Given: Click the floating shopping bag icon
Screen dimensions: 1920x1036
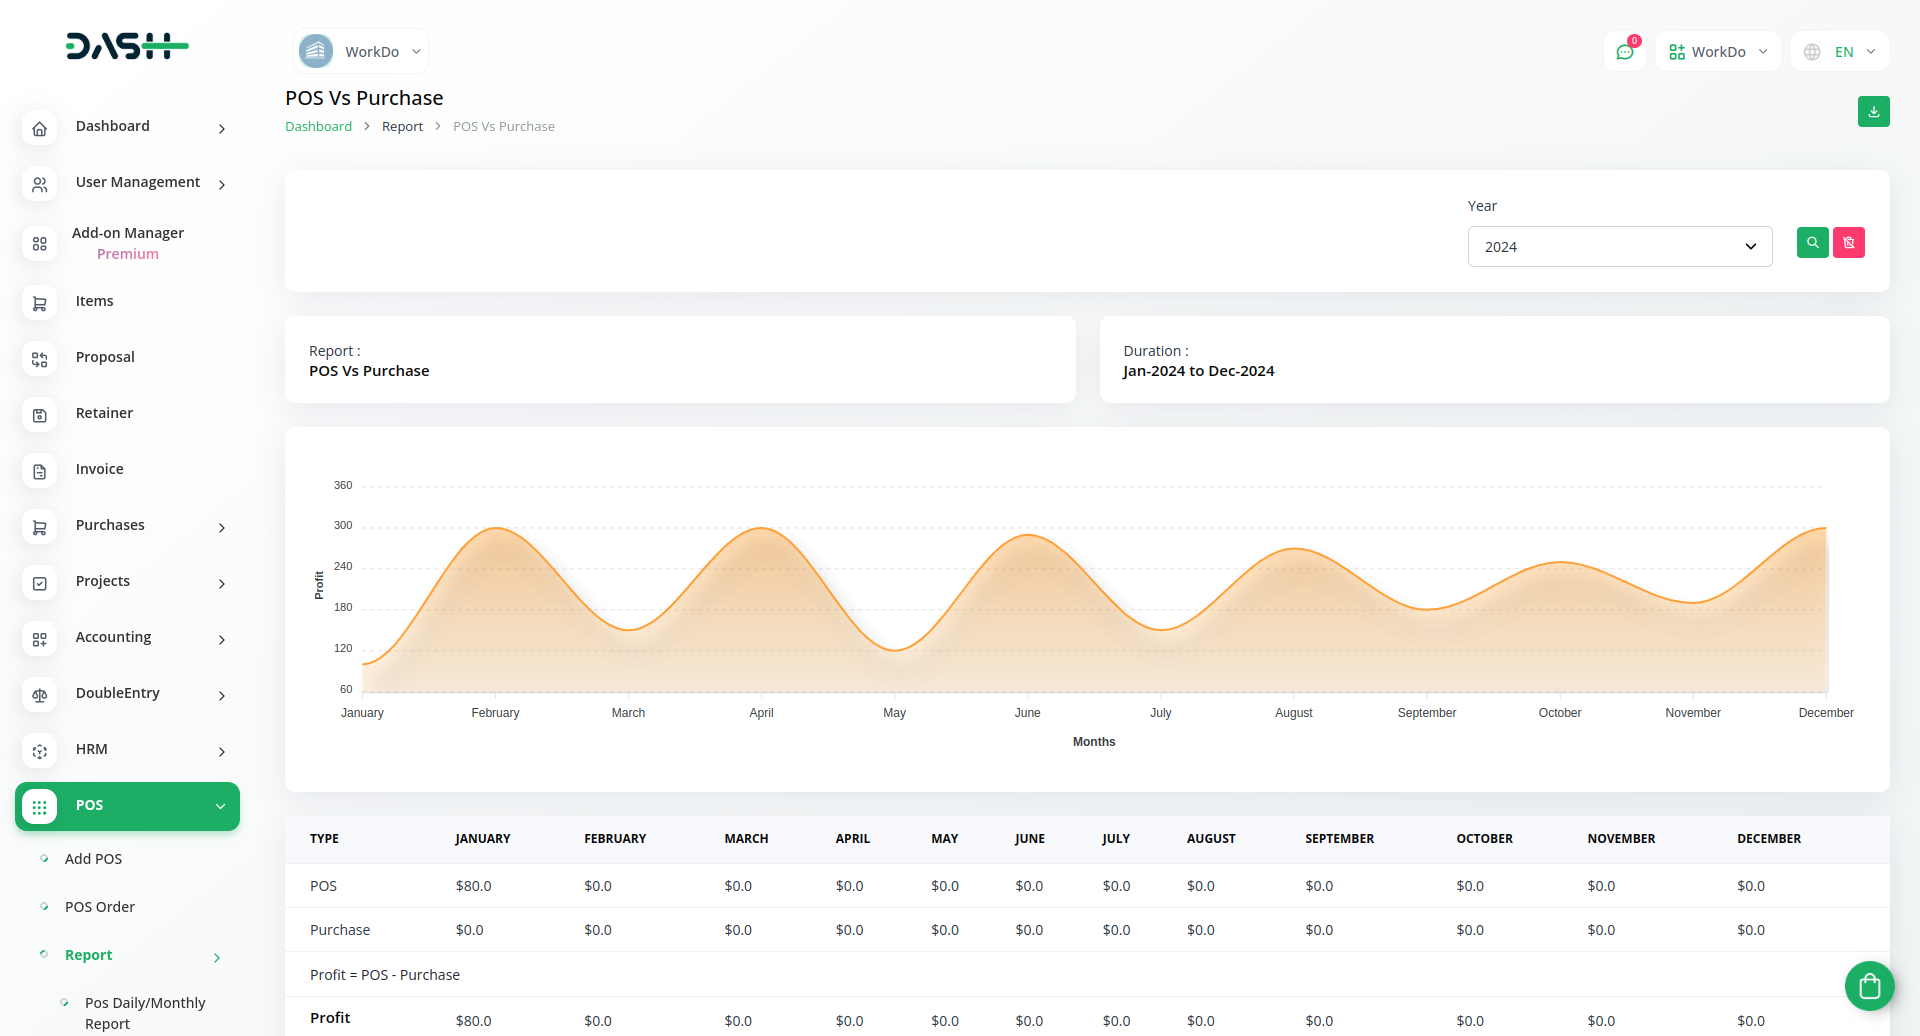Looking at the screenshot, I should [1869, 986].
